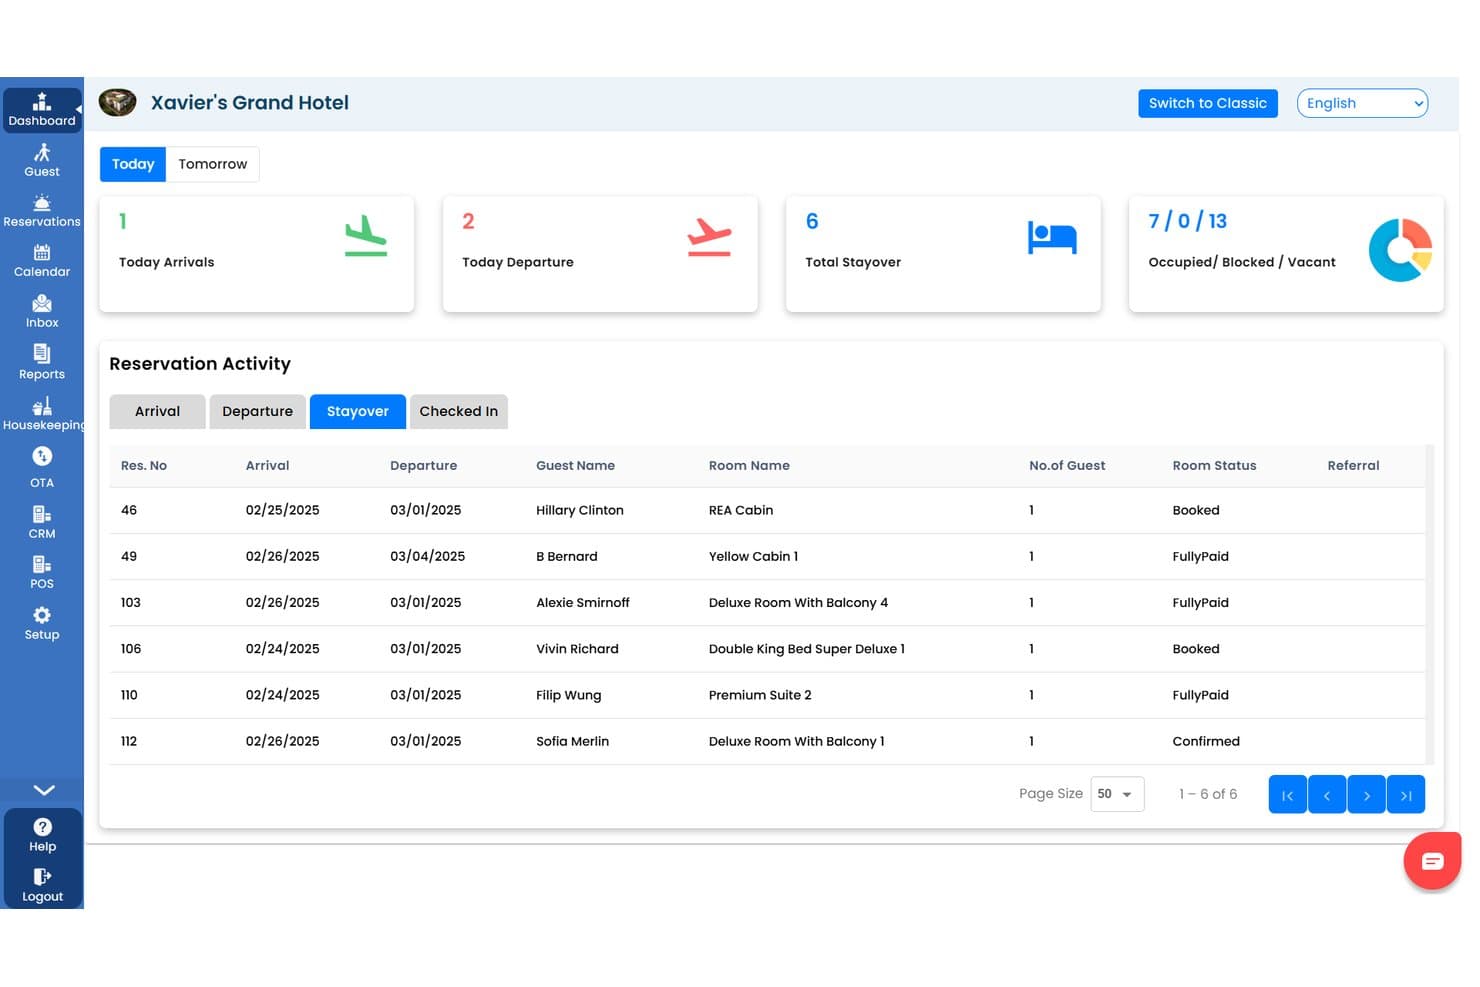Switch to the Checked In tab
The image size is (1480, 987).
point(459,411)
